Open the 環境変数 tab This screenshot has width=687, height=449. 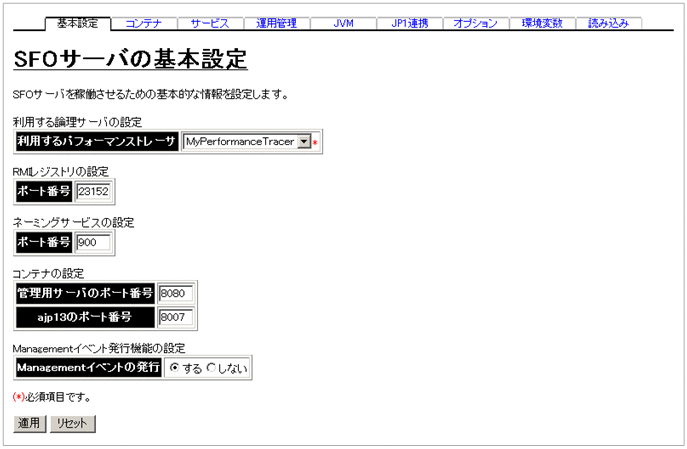tap(542, 23)
